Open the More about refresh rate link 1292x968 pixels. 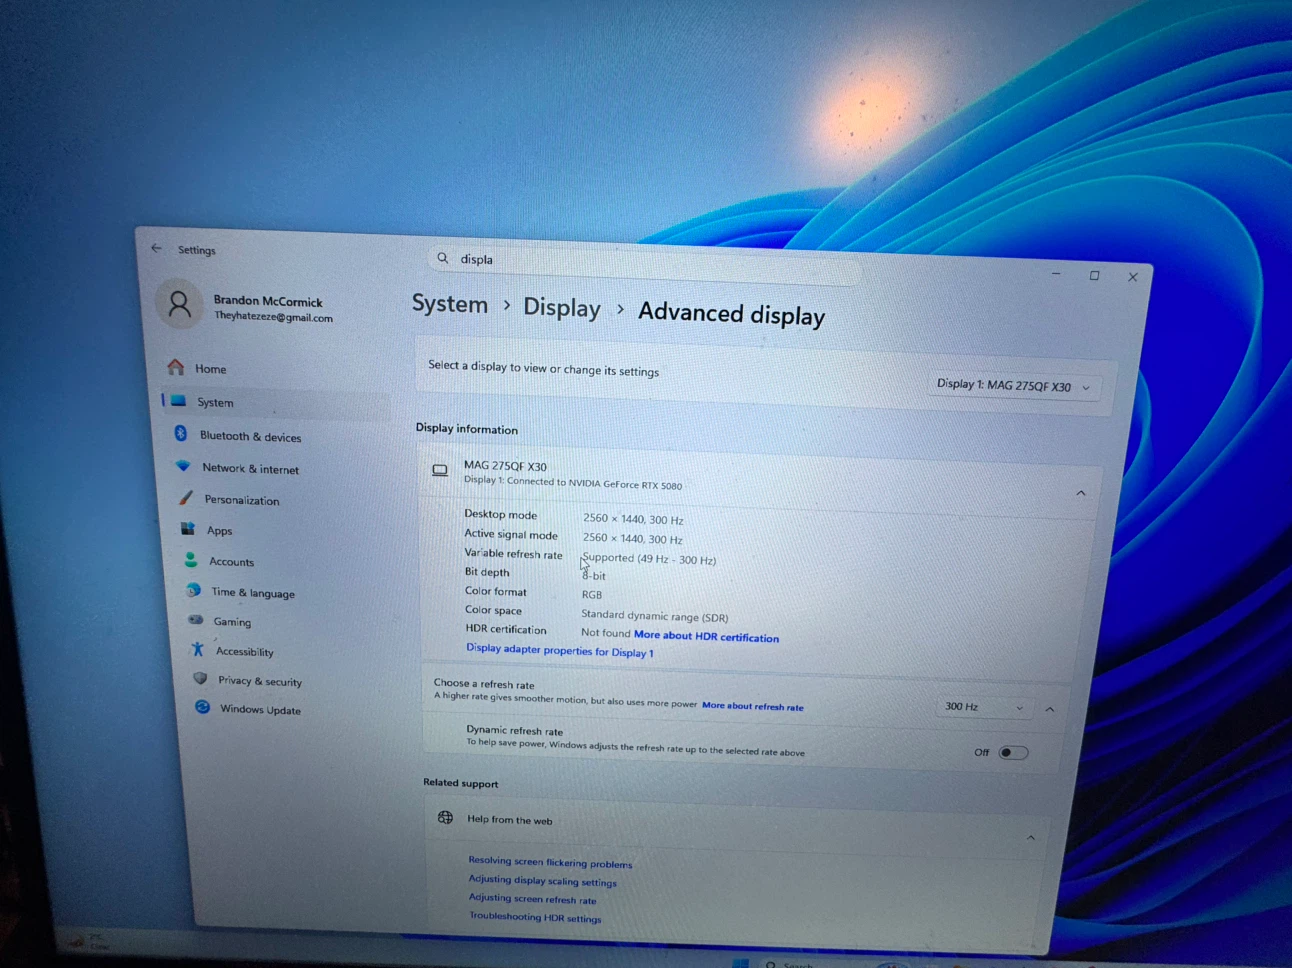click(x=753, y=706)
